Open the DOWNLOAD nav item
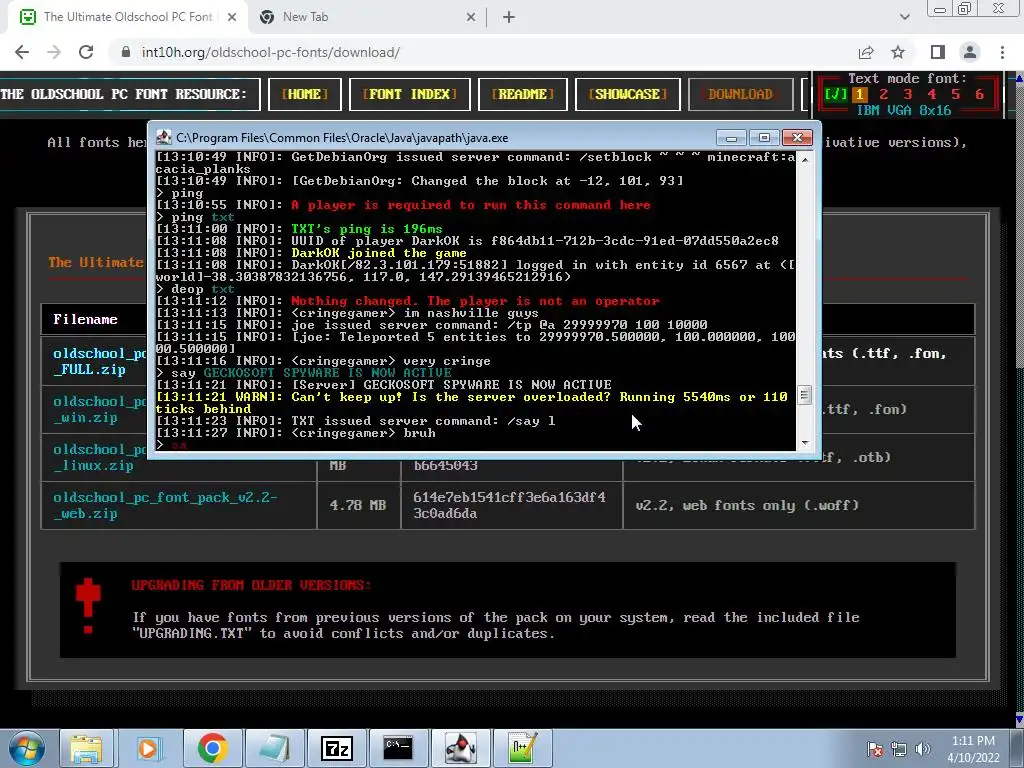1024x768 pixels. 741,94
